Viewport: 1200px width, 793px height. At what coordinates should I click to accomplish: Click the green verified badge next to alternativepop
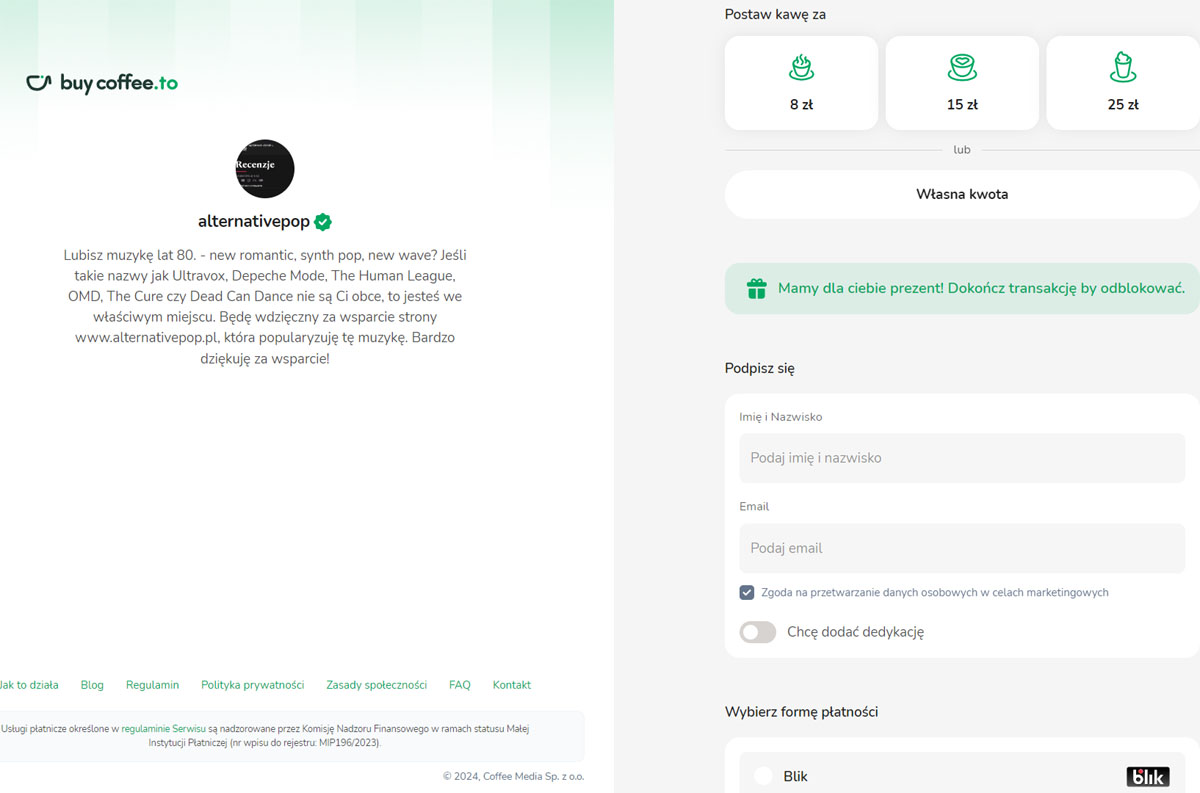pos(323,222)
